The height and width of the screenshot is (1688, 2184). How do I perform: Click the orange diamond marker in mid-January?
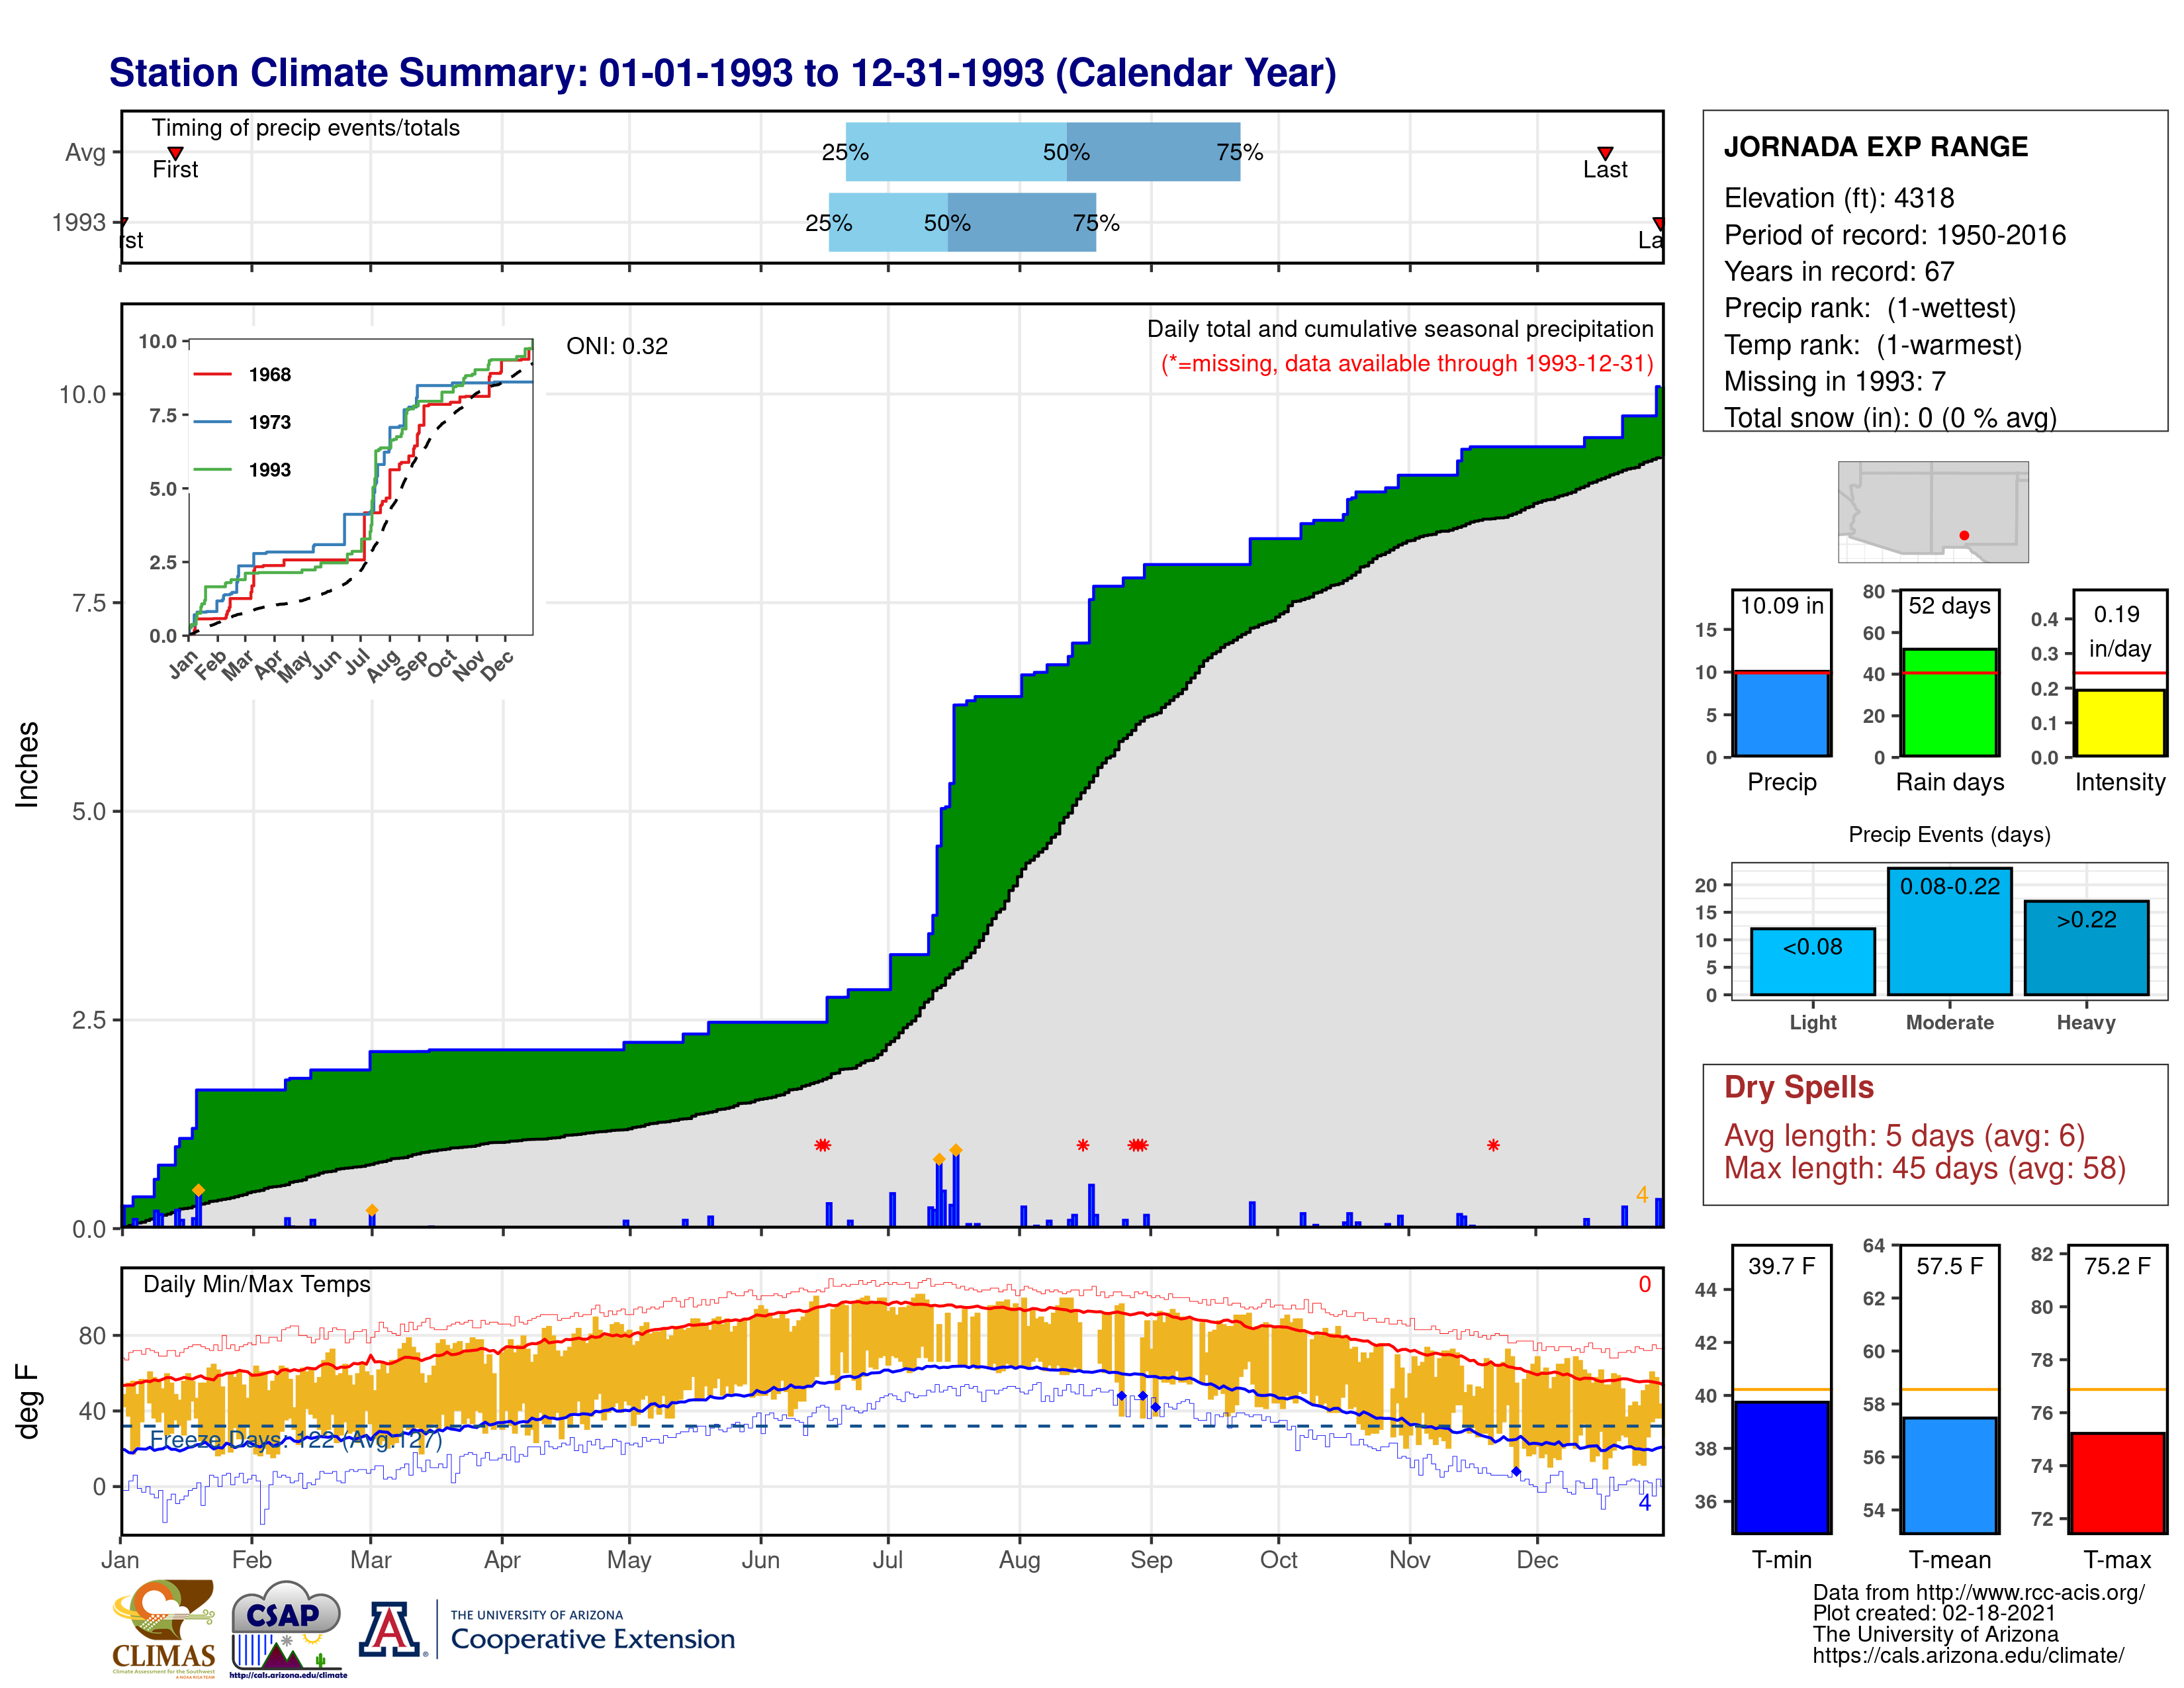coord(198,1190)
